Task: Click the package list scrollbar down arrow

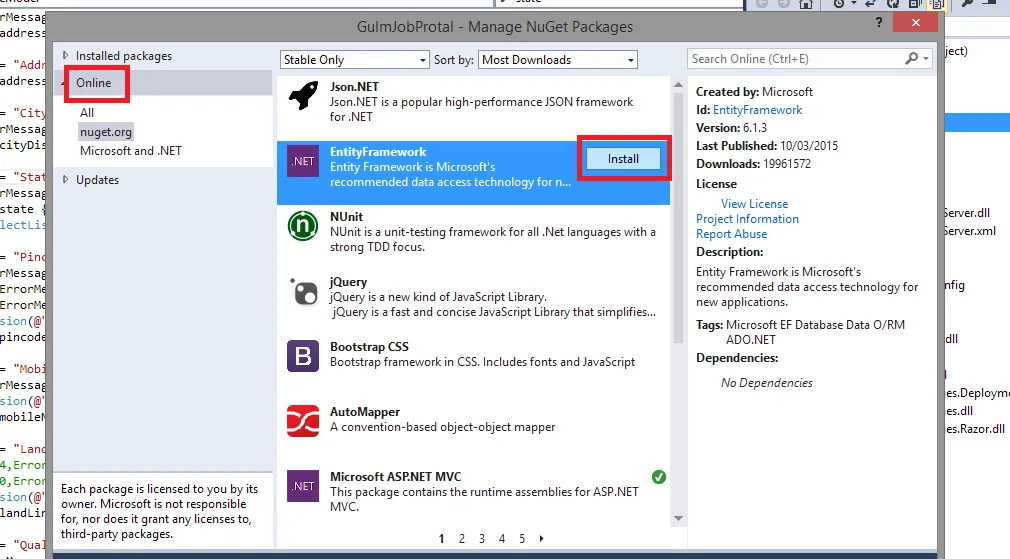Action: pyautogui.click(x=678, y=518)
